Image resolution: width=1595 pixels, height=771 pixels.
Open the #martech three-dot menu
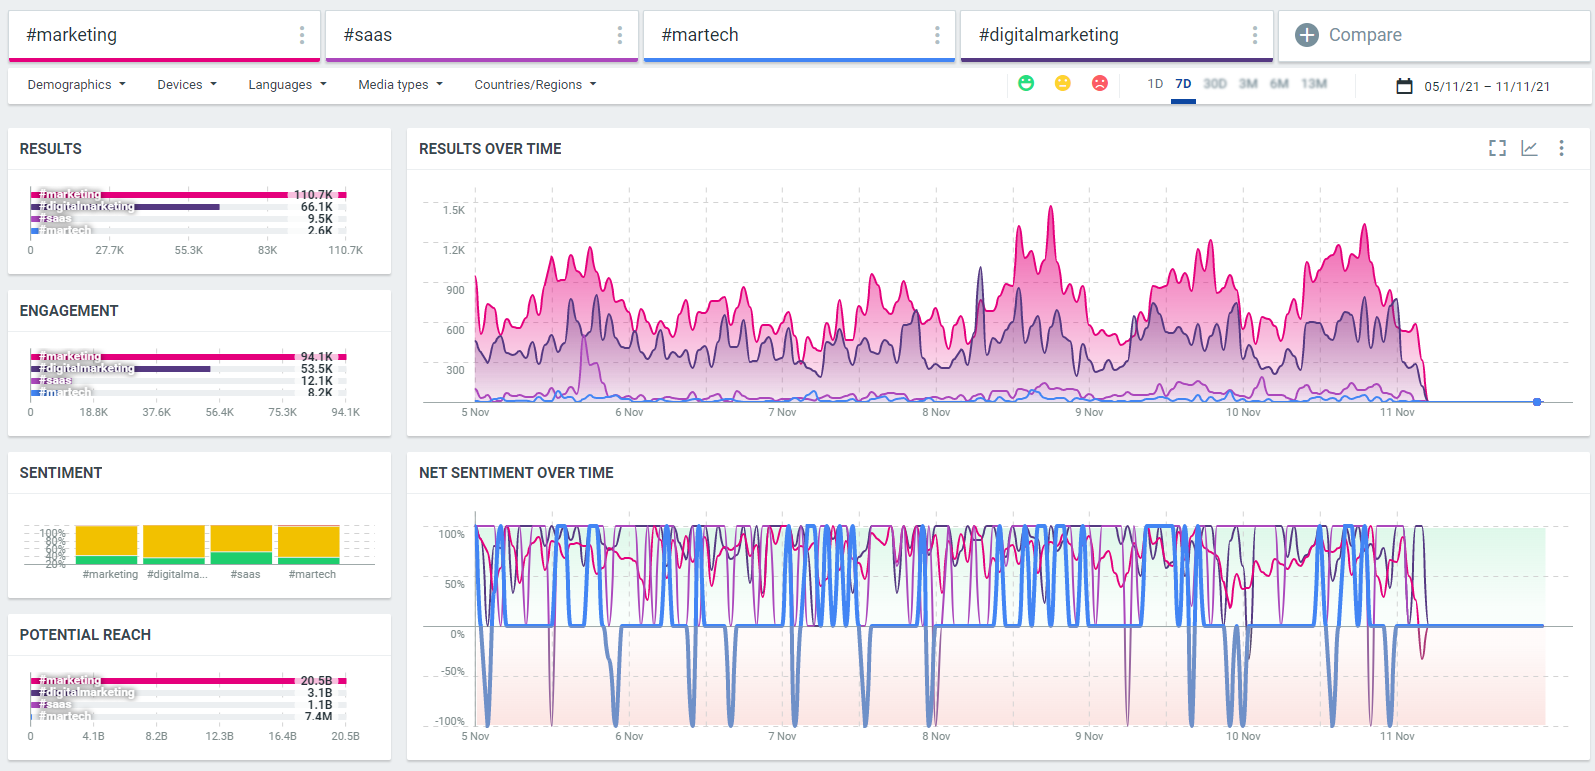coord(936,36)
